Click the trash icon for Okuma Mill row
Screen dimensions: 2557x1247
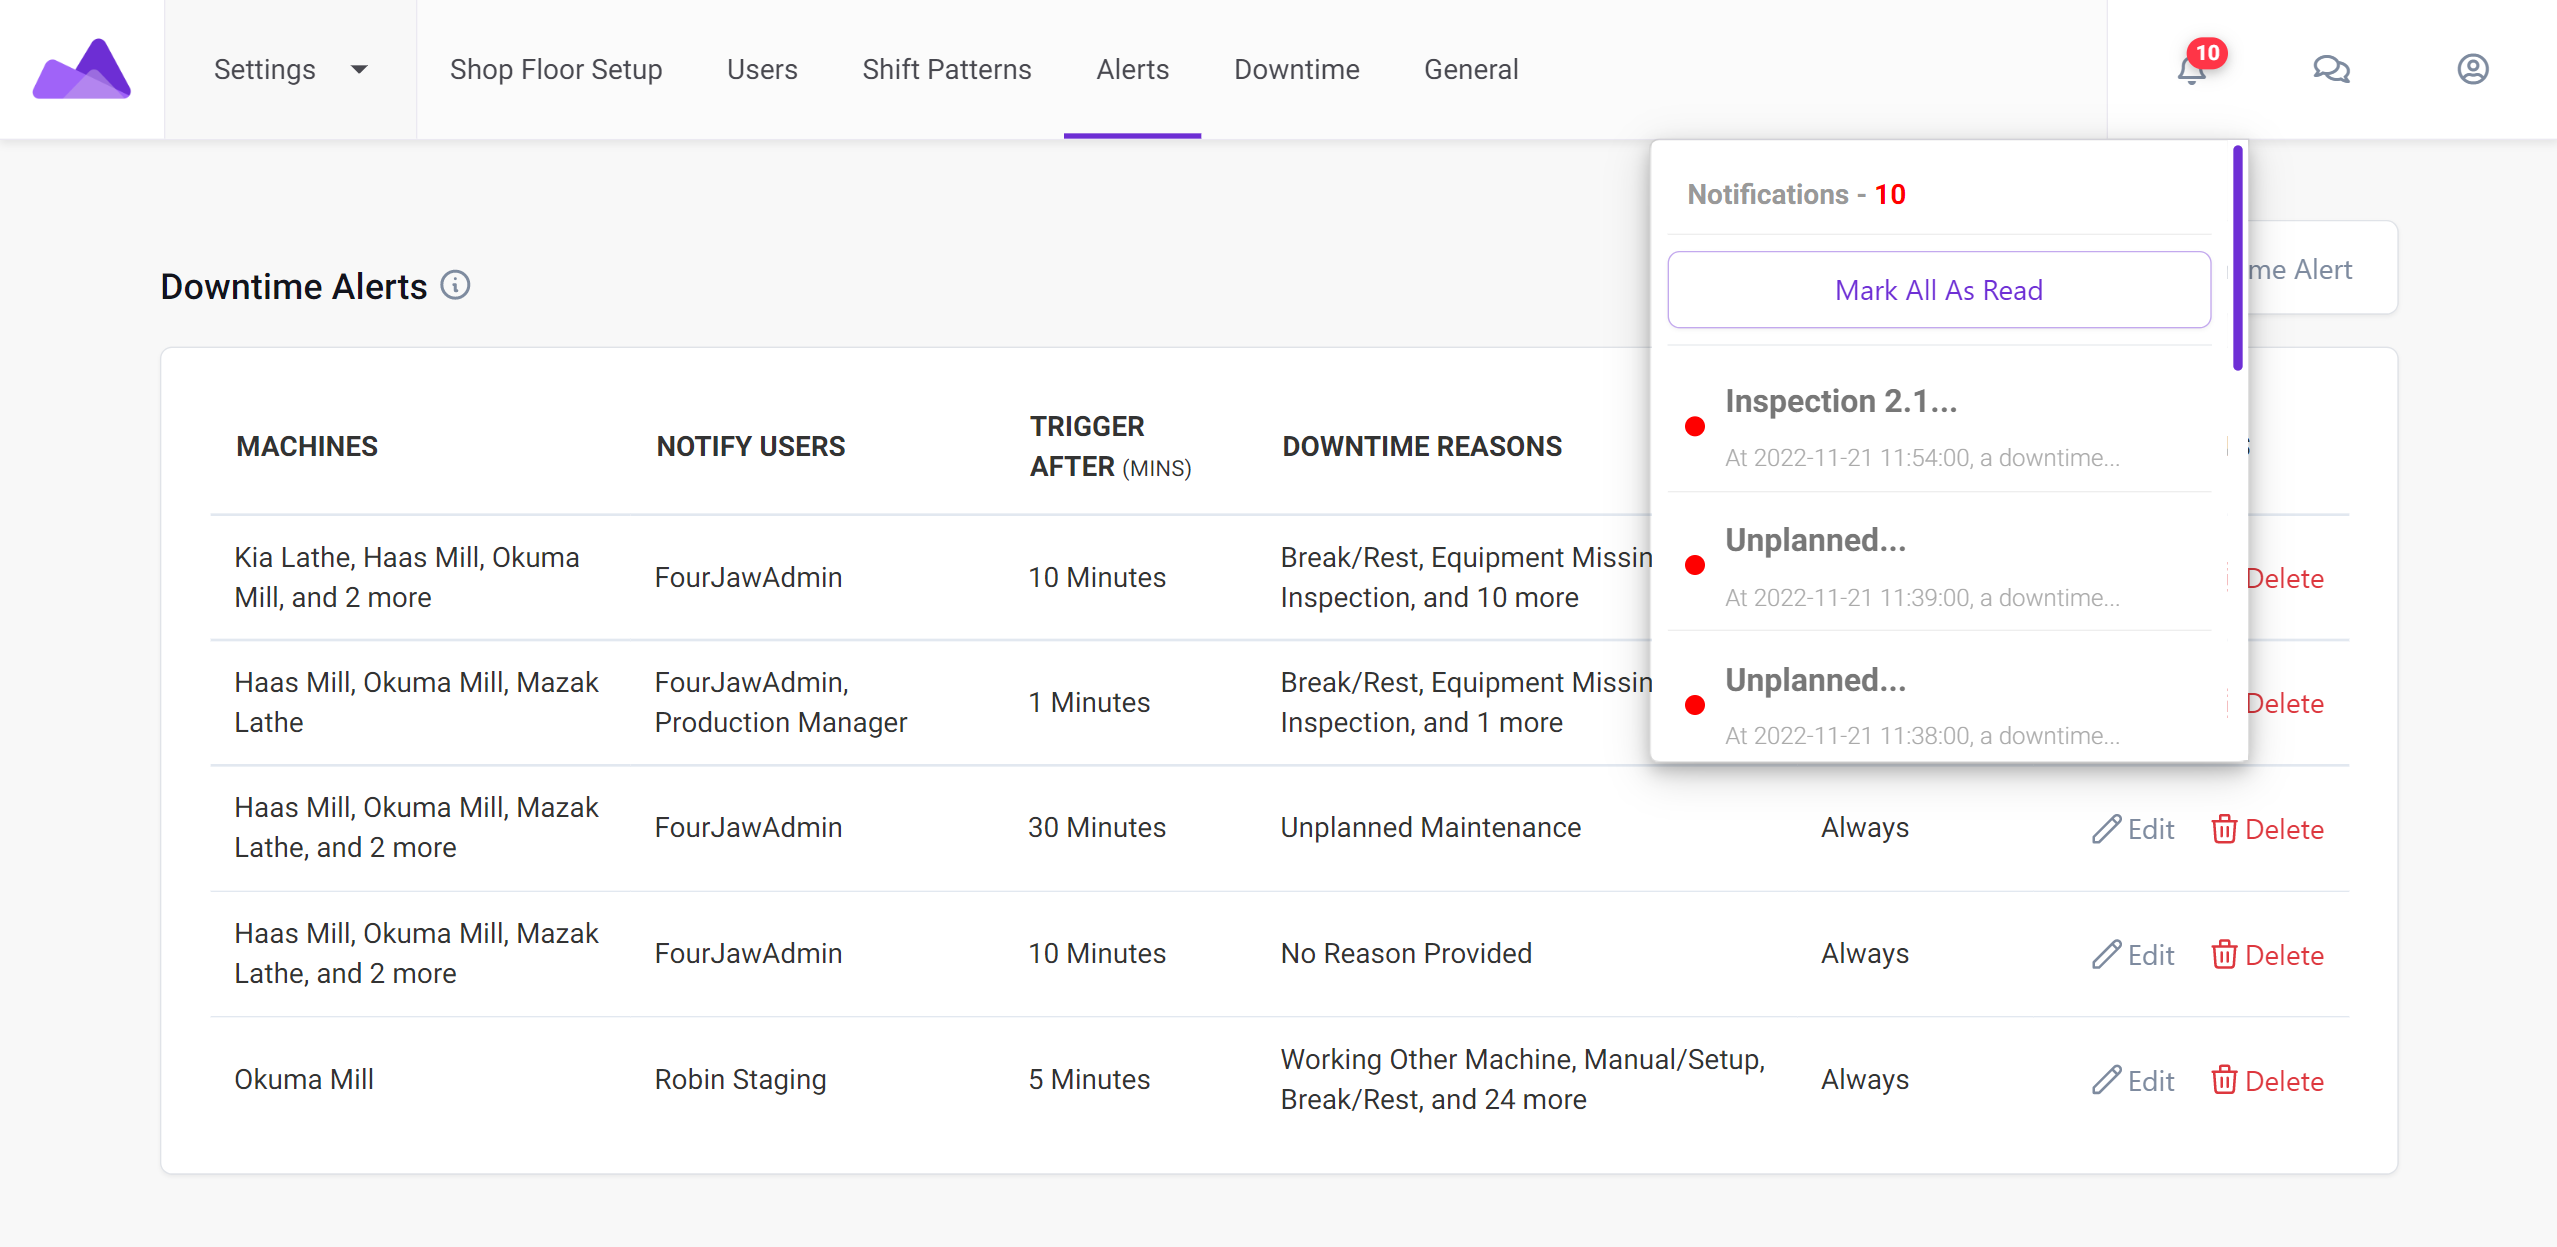coord(2224,1081)
